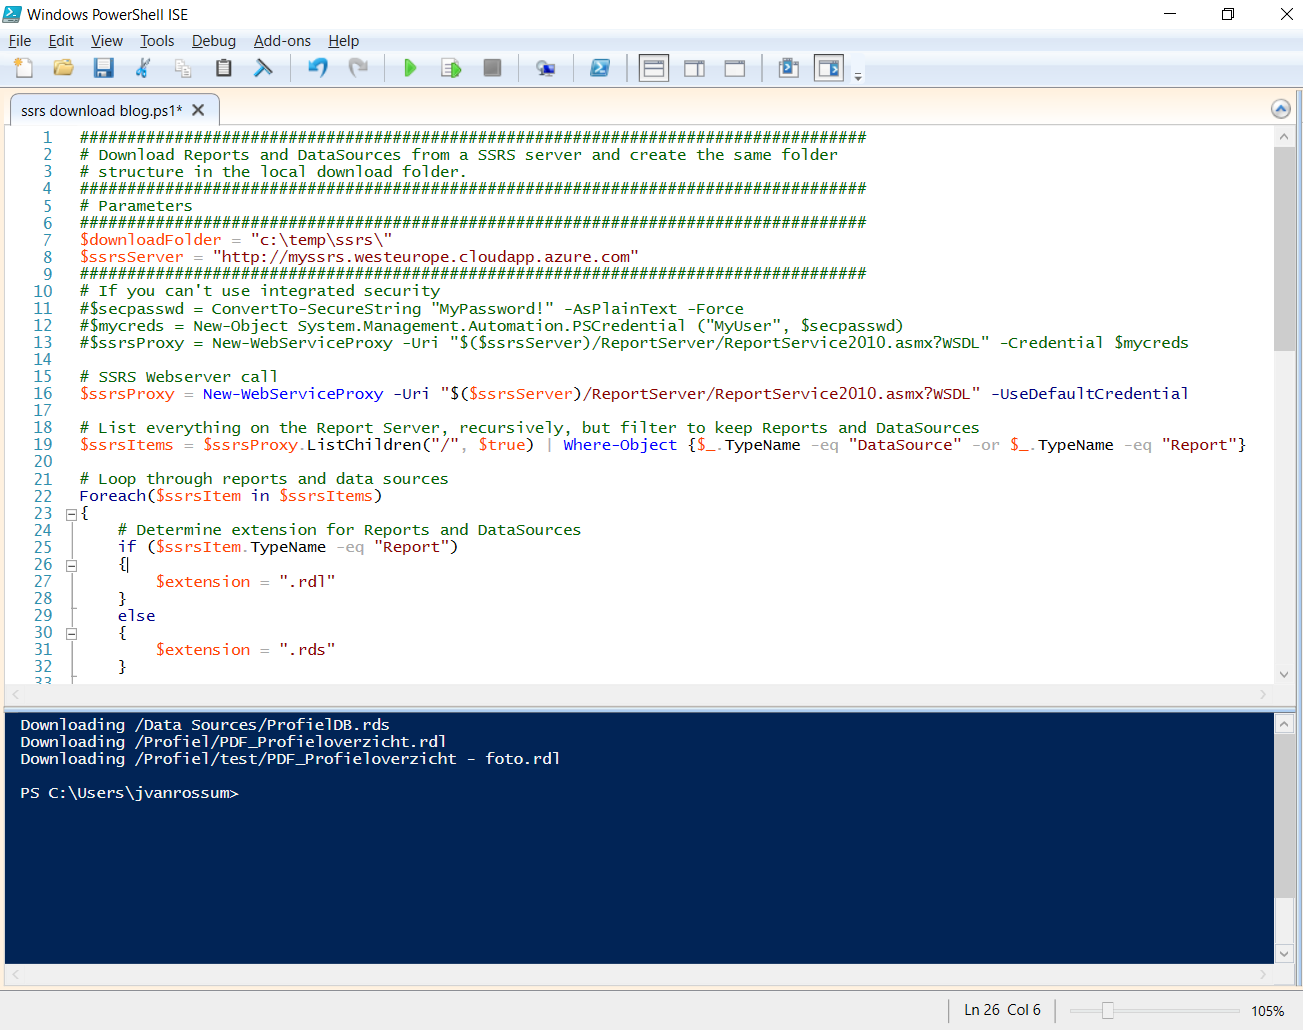Open the Debug menu
This screenshot has width=1303, height=1030.
point(213,41)
